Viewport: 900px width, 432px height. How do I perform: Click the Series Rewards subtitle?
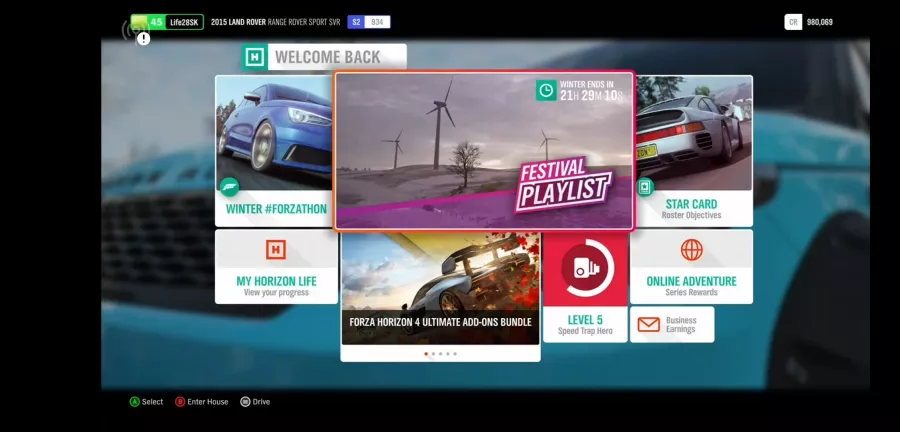[x=691, y=293]
